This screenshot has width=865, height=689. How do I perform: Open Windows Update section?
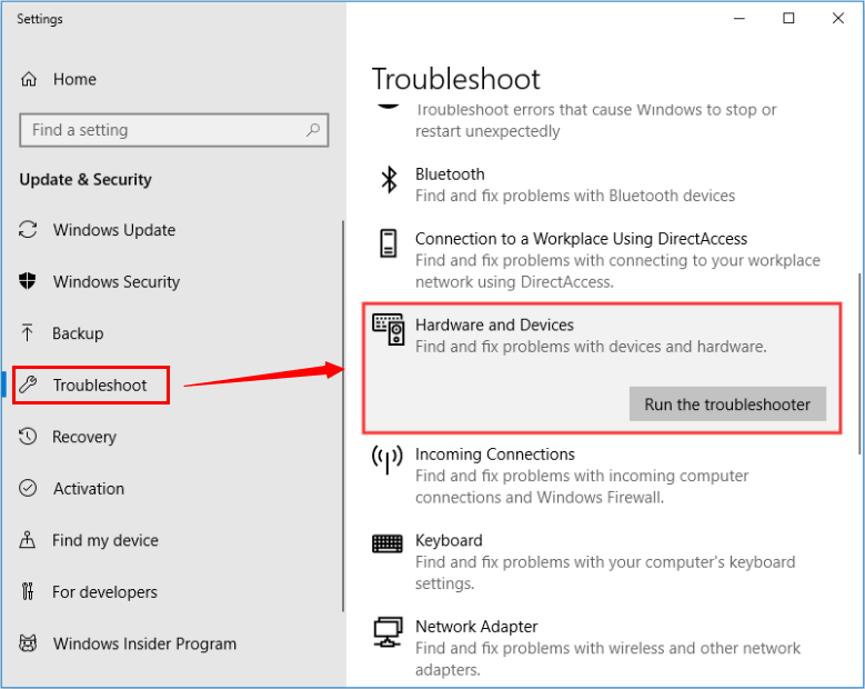click(x=114, y=230)
